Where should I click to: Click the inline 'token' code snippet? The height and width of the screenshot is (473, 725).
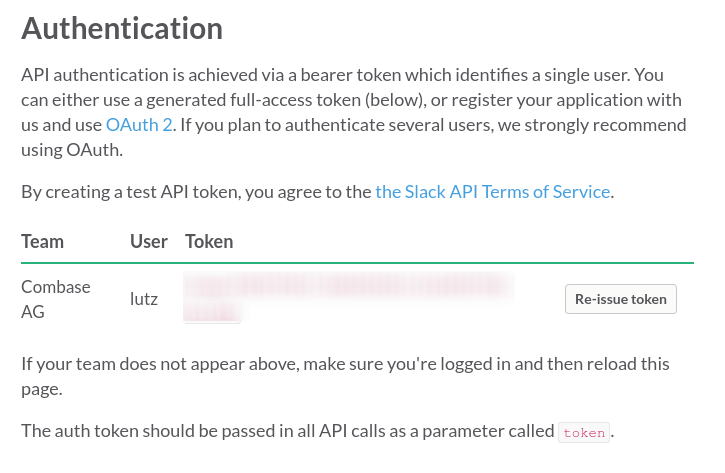pyautogui.click(x=584, y=433)
